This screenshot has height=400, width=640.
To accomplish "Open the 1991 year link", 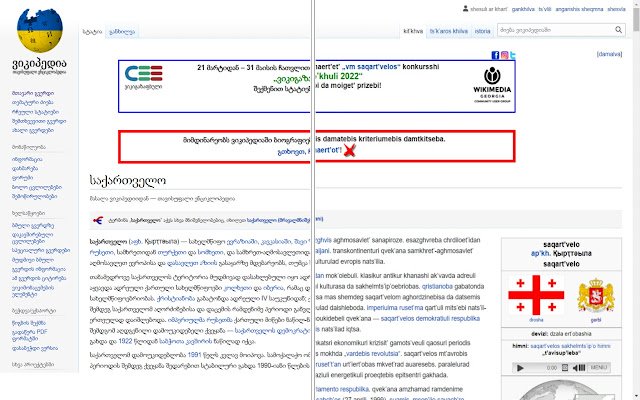I will [194, 355].
